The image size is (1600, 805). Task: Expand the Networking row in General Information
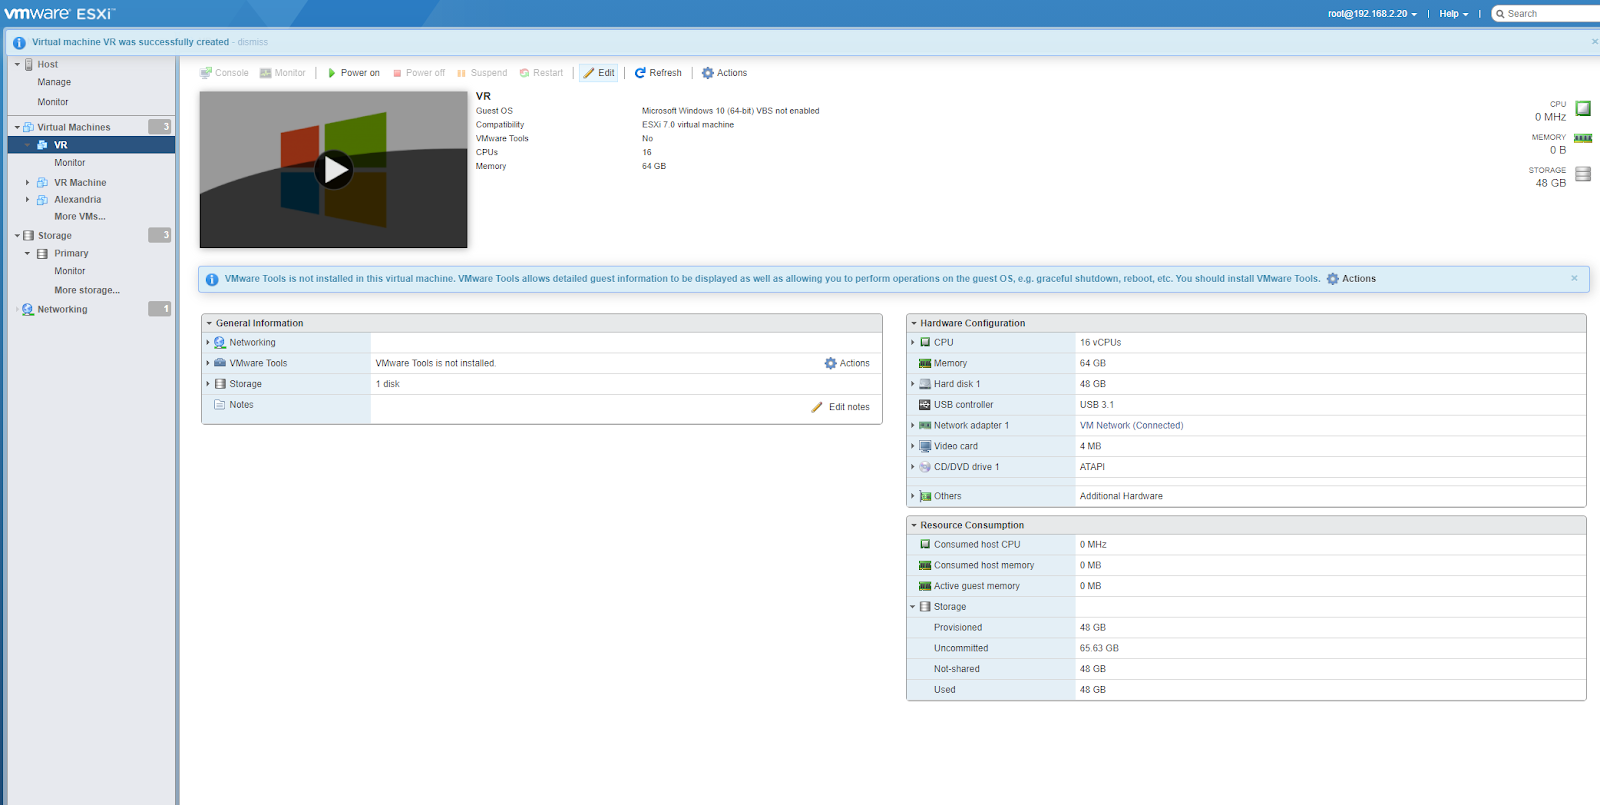pos(208,343)
